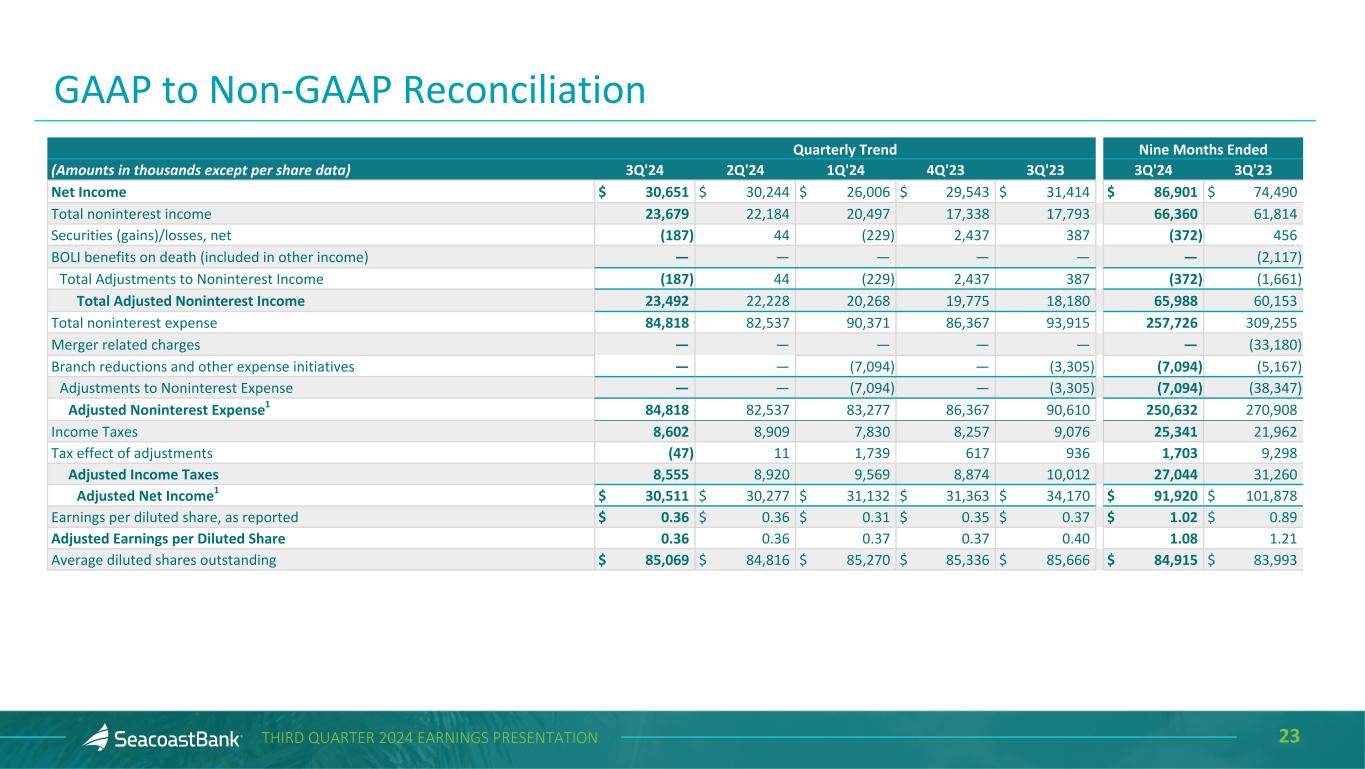
Task: Click the 30,651 Net Income value
Action: 660,192
